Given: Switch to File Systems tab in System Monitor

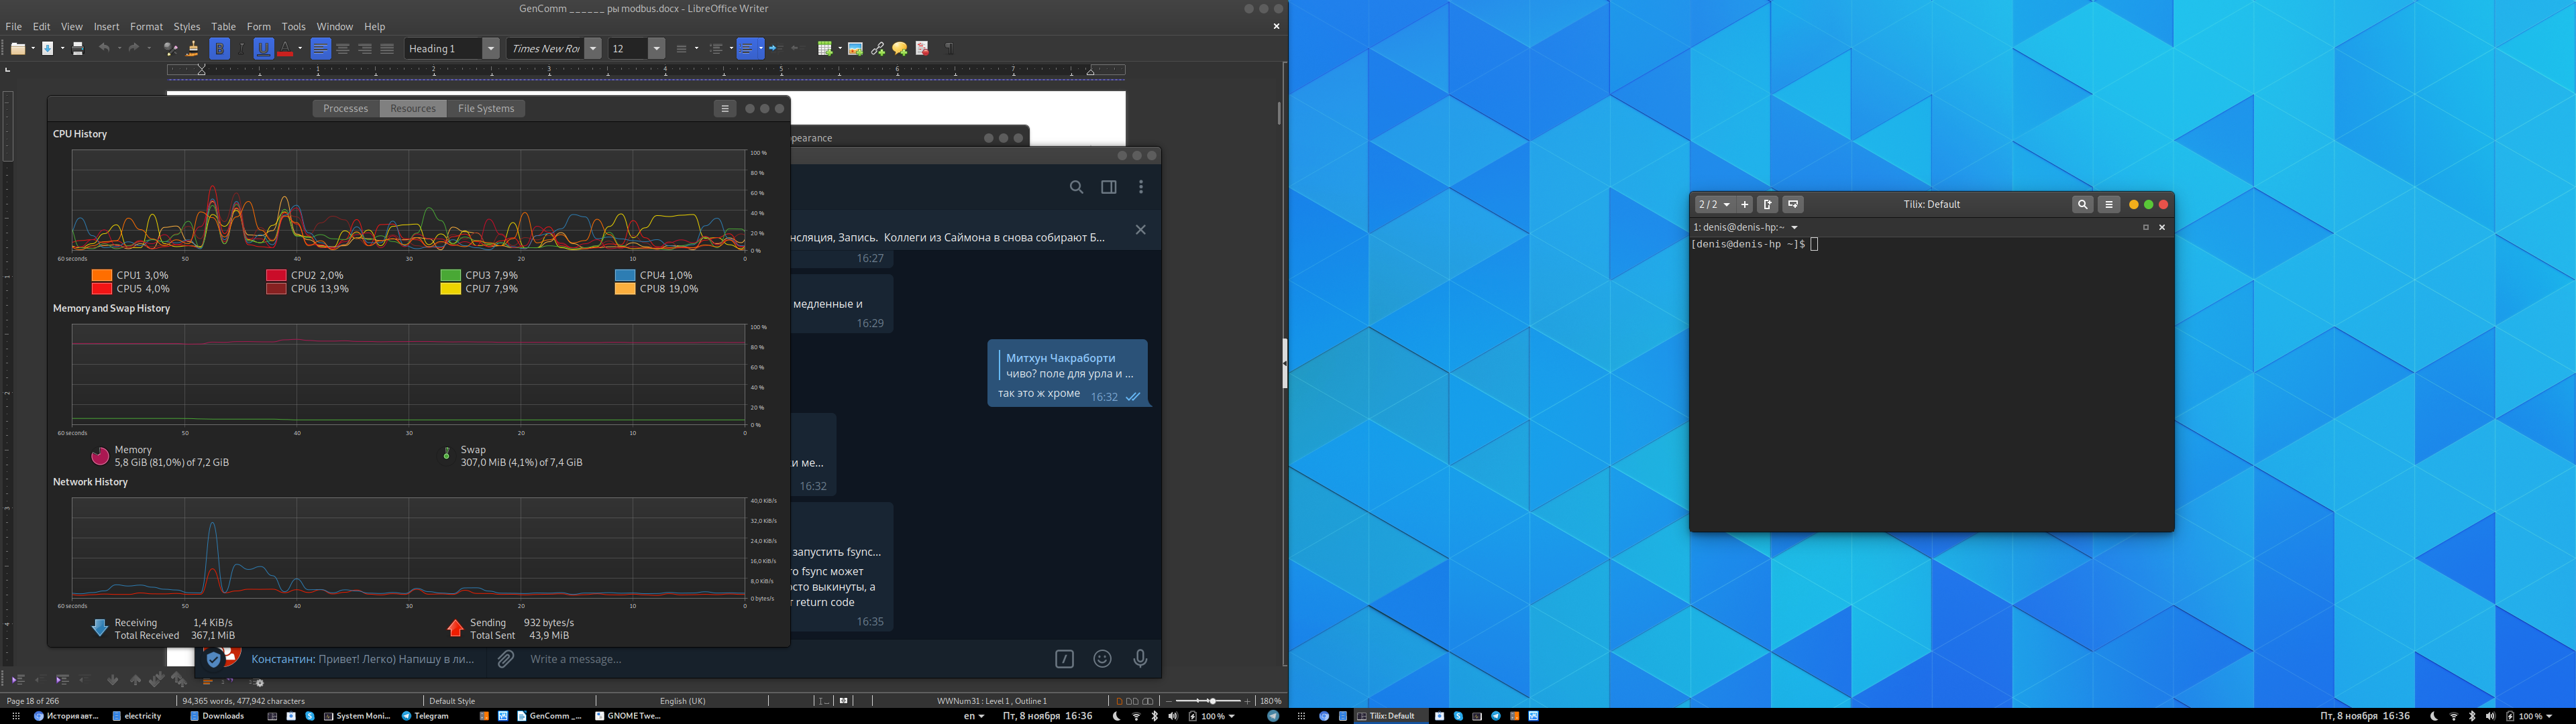Looking at the screenshot, I should pos(486,108).
